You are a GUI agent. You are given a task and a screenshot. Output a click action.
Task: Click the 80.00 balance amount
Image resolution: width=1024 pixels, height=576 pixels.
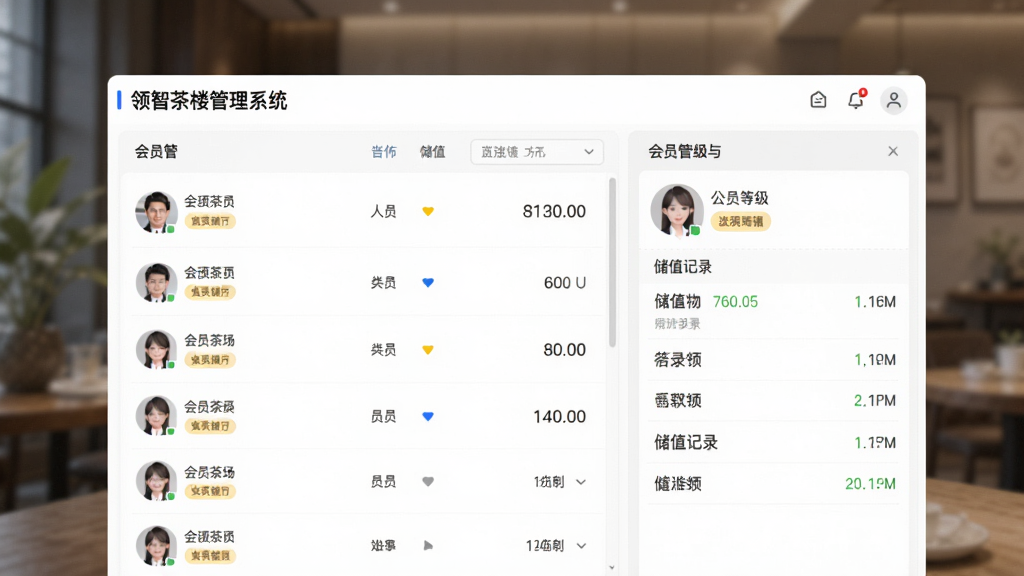pyautogui.click(x=564, y=350)
